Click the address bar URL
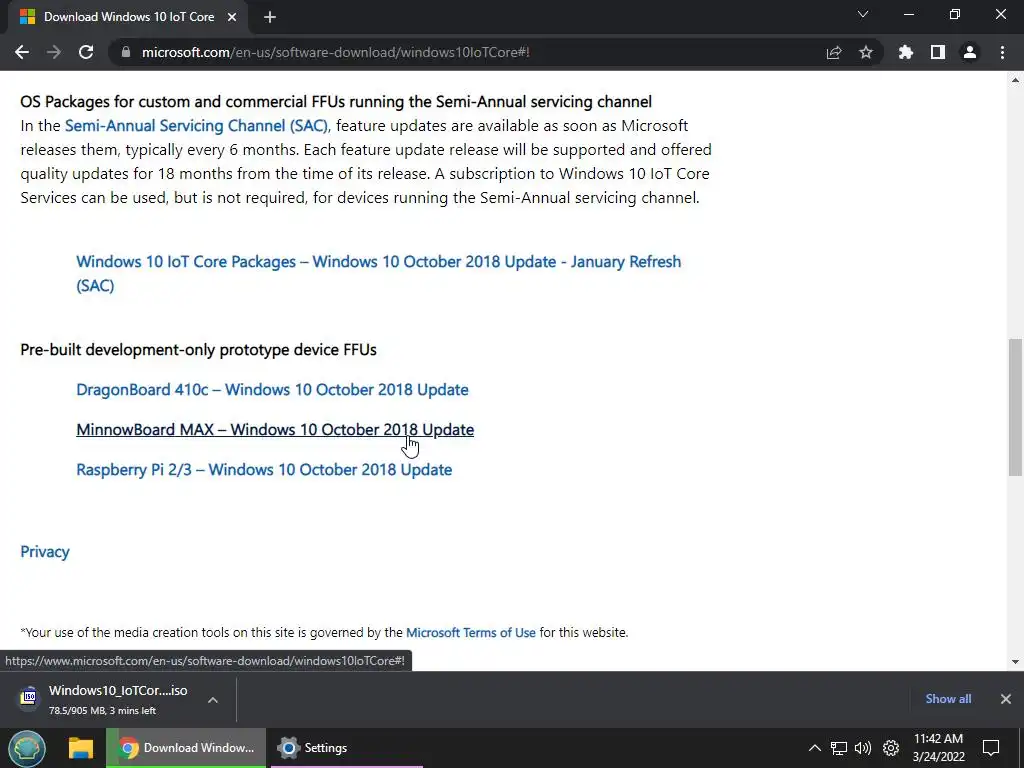Viewport: 1024px width, 768px height. pos(335,52)
